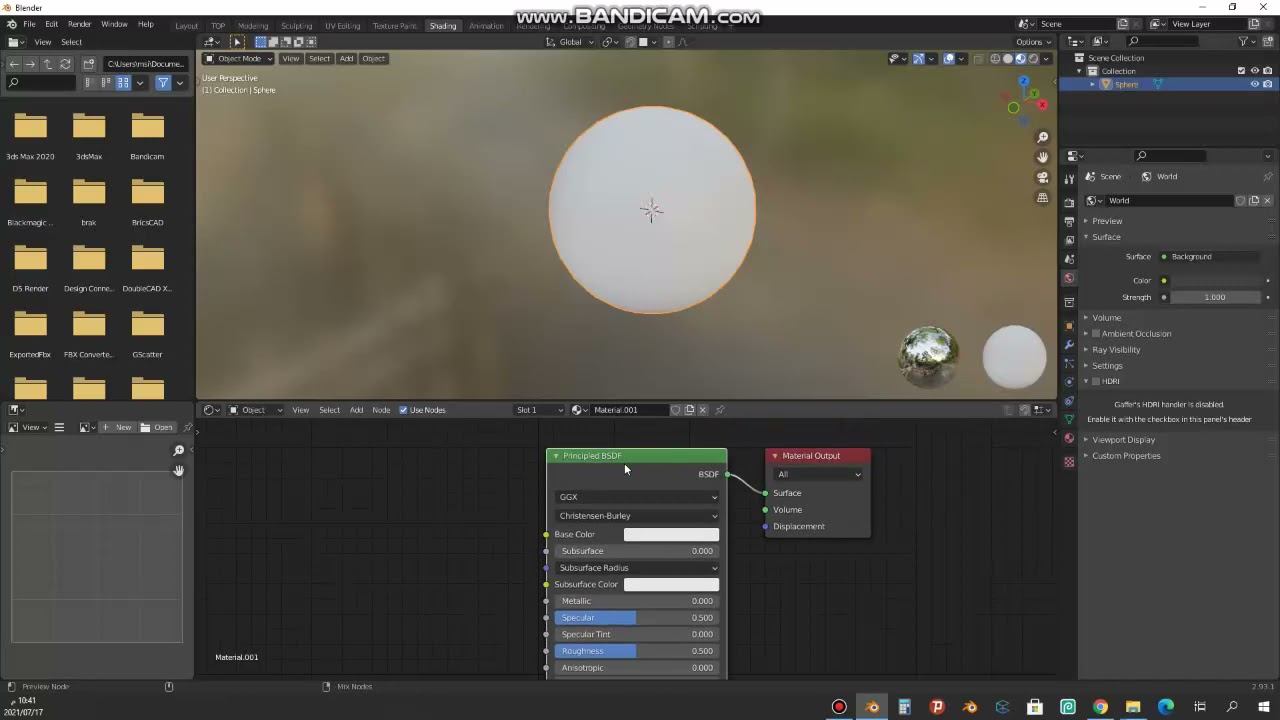
Task: Toggle viewport overlays button
Action: click(x=949, y=59)
